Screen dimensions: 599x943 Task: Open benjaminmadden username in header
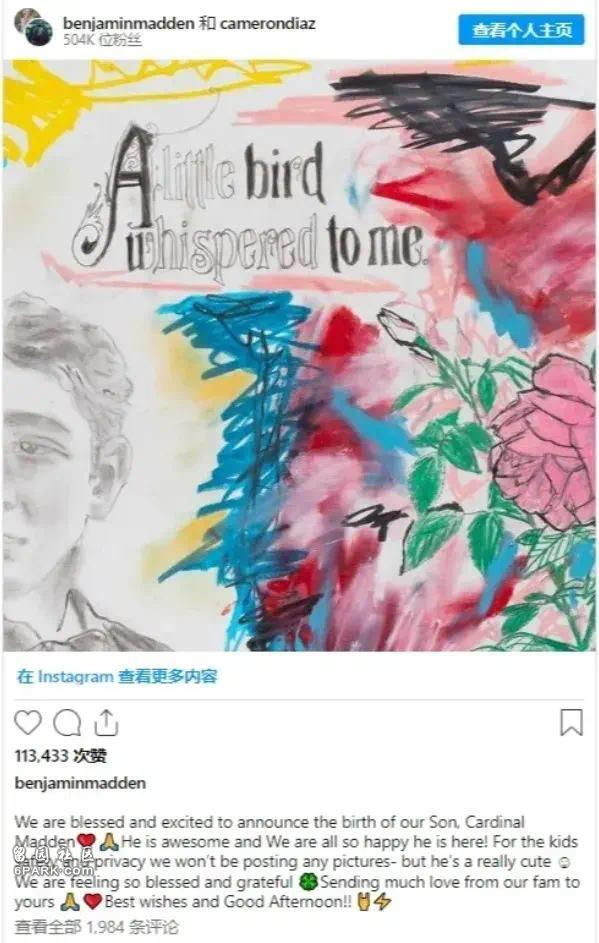128,23
